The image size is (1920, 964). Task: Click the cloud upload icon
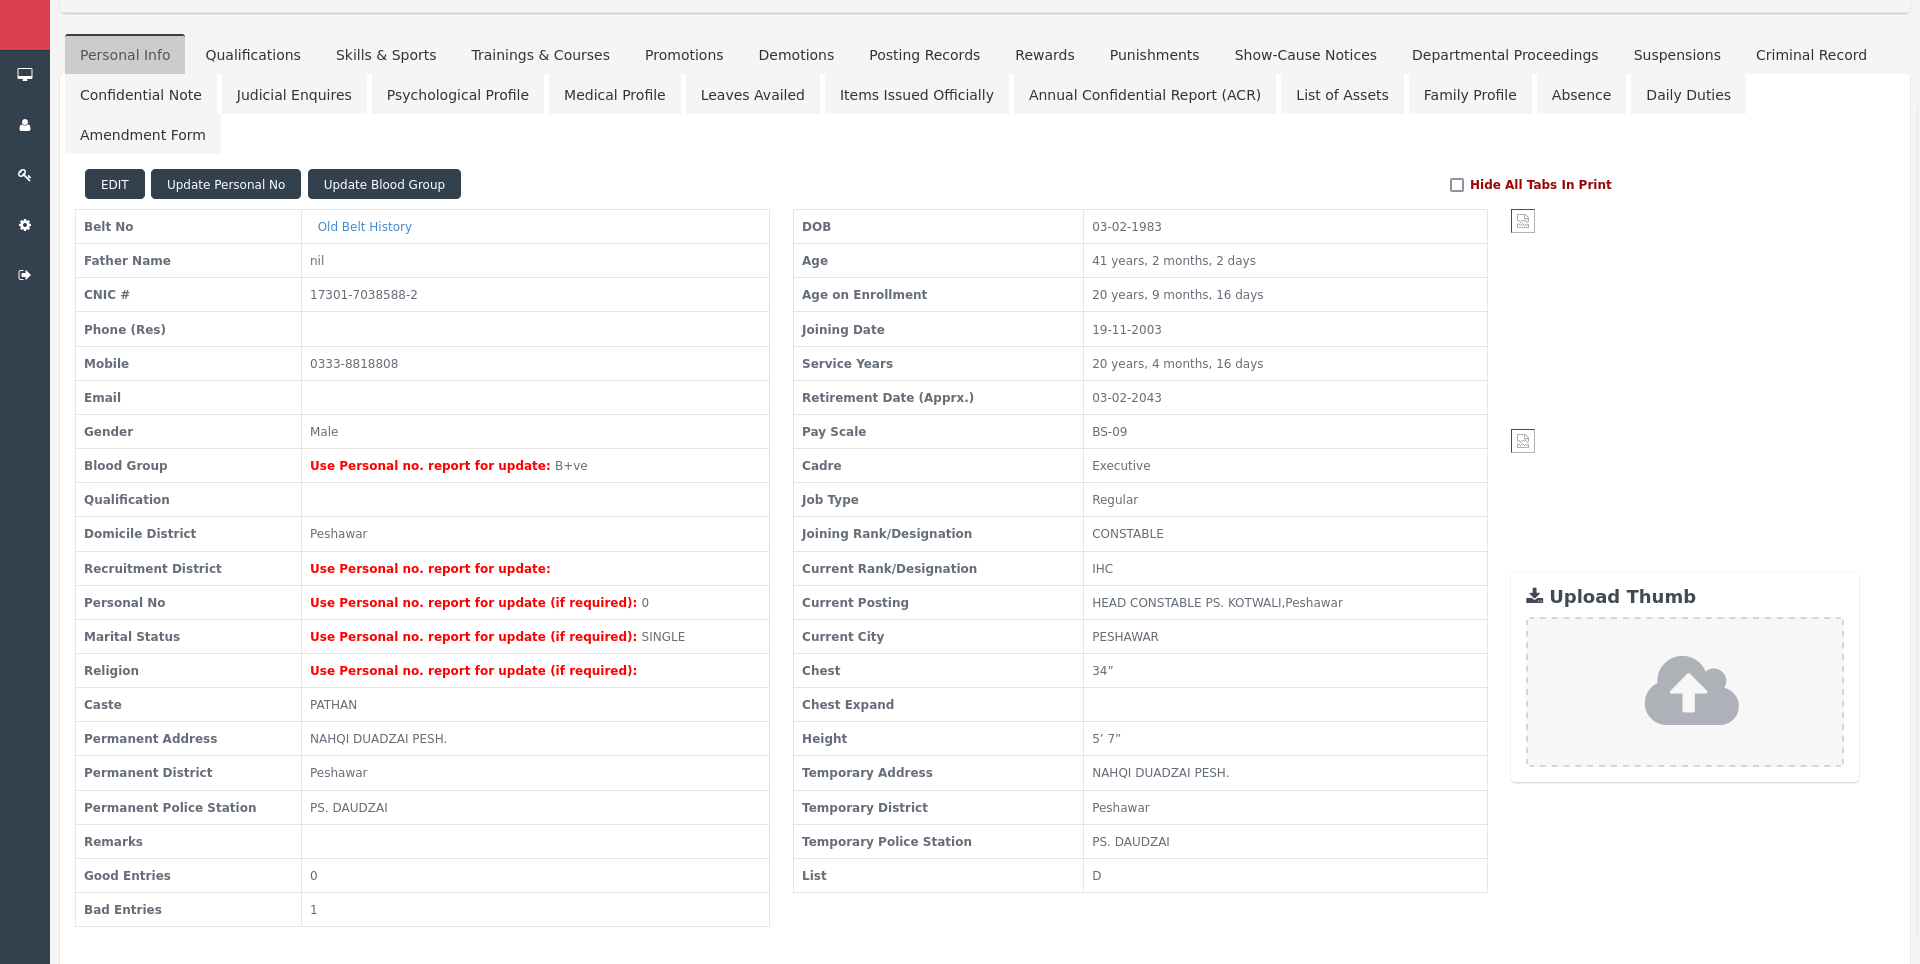pyautogui.click(x=1691, y=691)
